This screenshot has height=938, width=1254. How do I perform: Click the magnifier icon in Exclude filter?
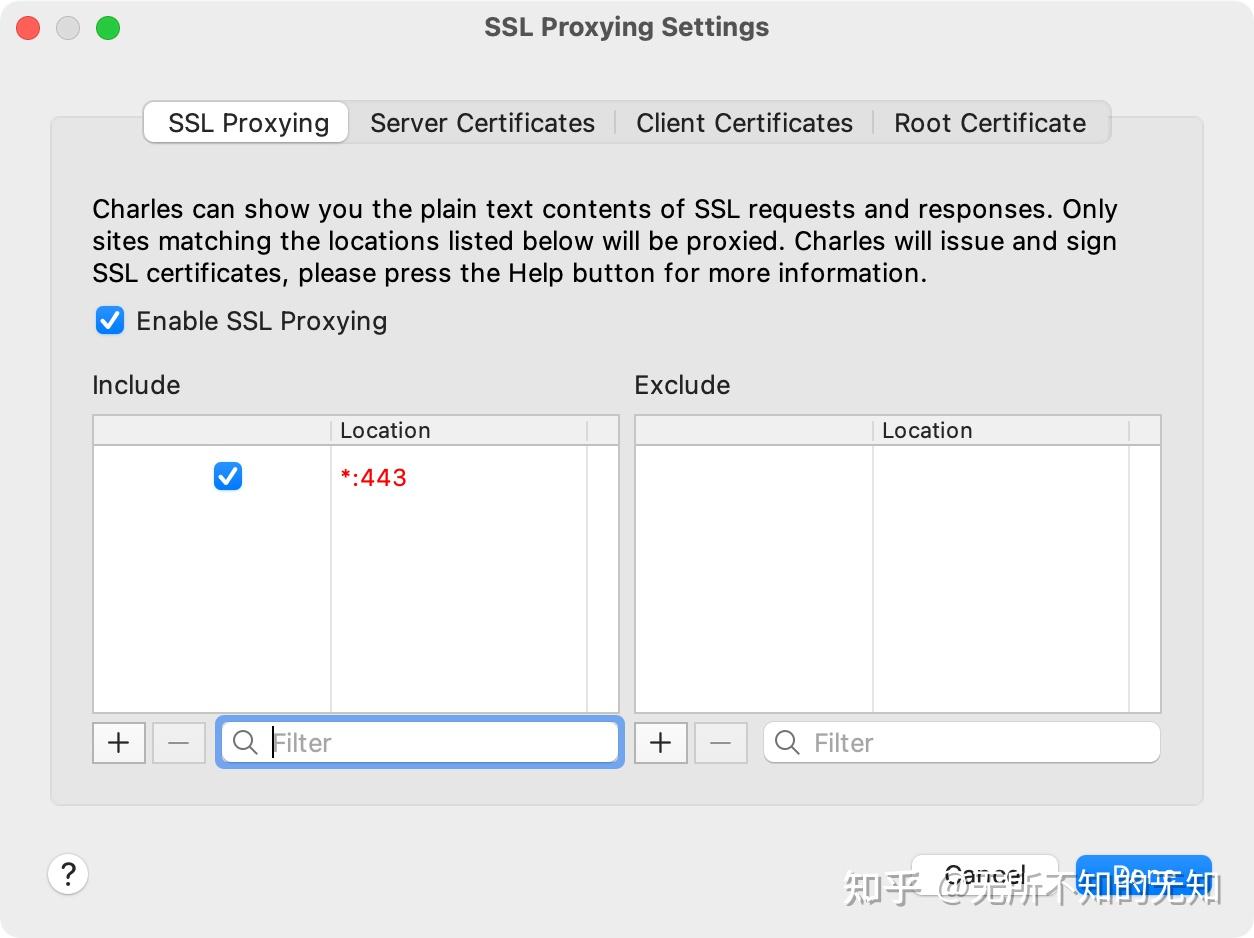point(787,743)
